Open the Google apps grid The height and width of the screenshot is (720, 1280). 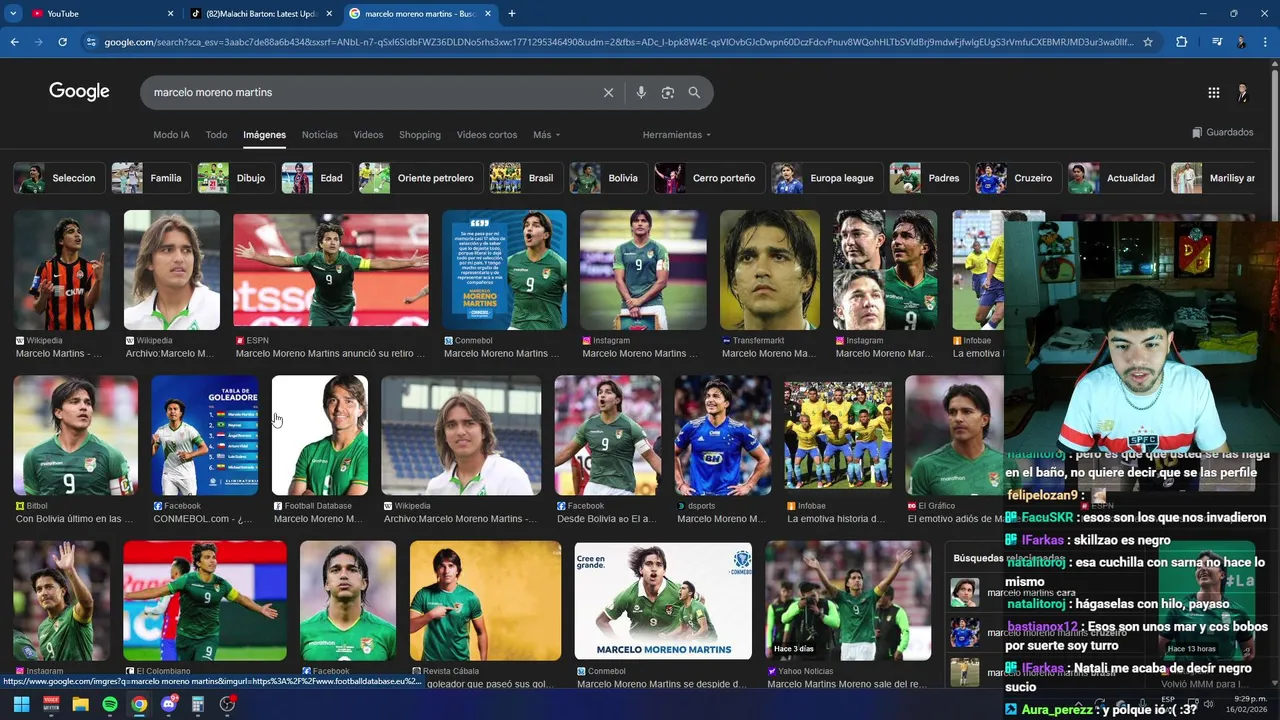[x=1213, y=92]
